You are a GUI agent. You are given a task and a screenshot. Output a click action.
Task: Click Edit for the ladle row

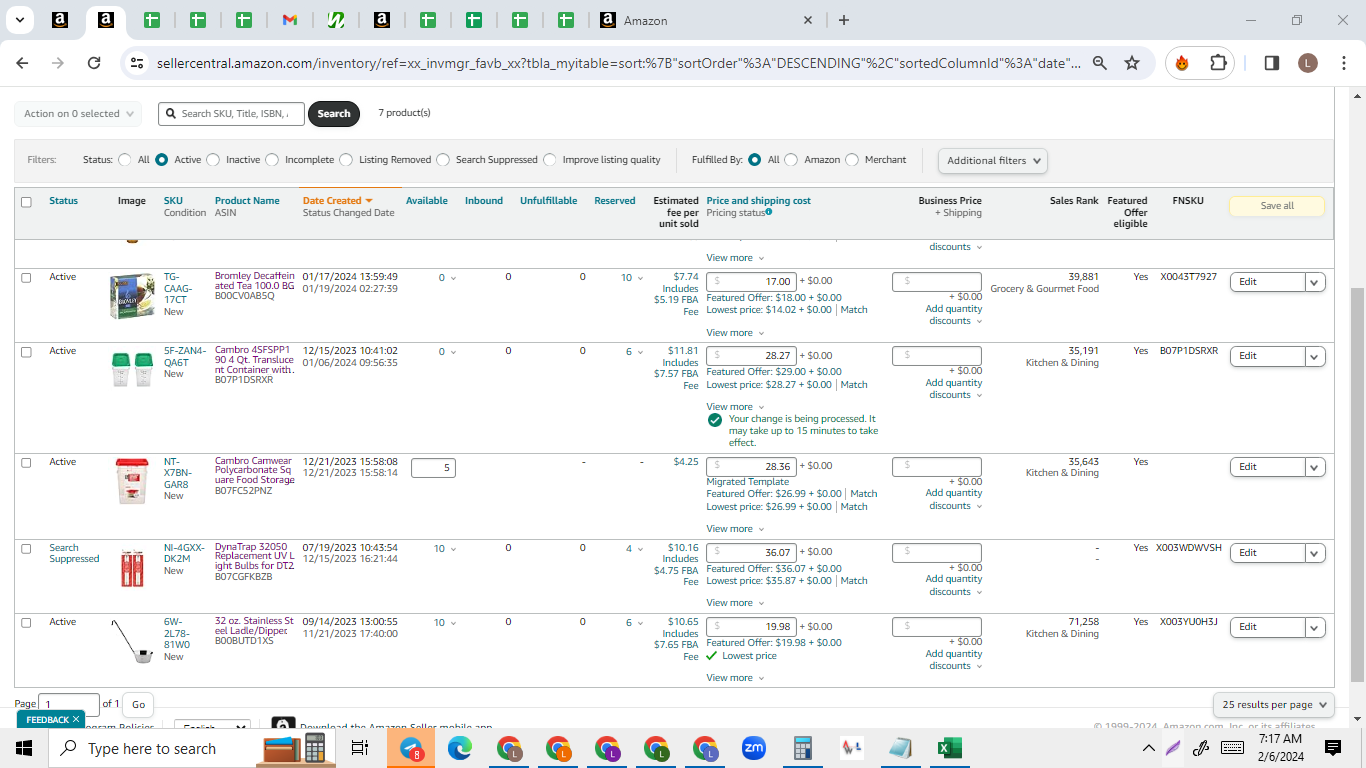click(x=1267, y=627)
